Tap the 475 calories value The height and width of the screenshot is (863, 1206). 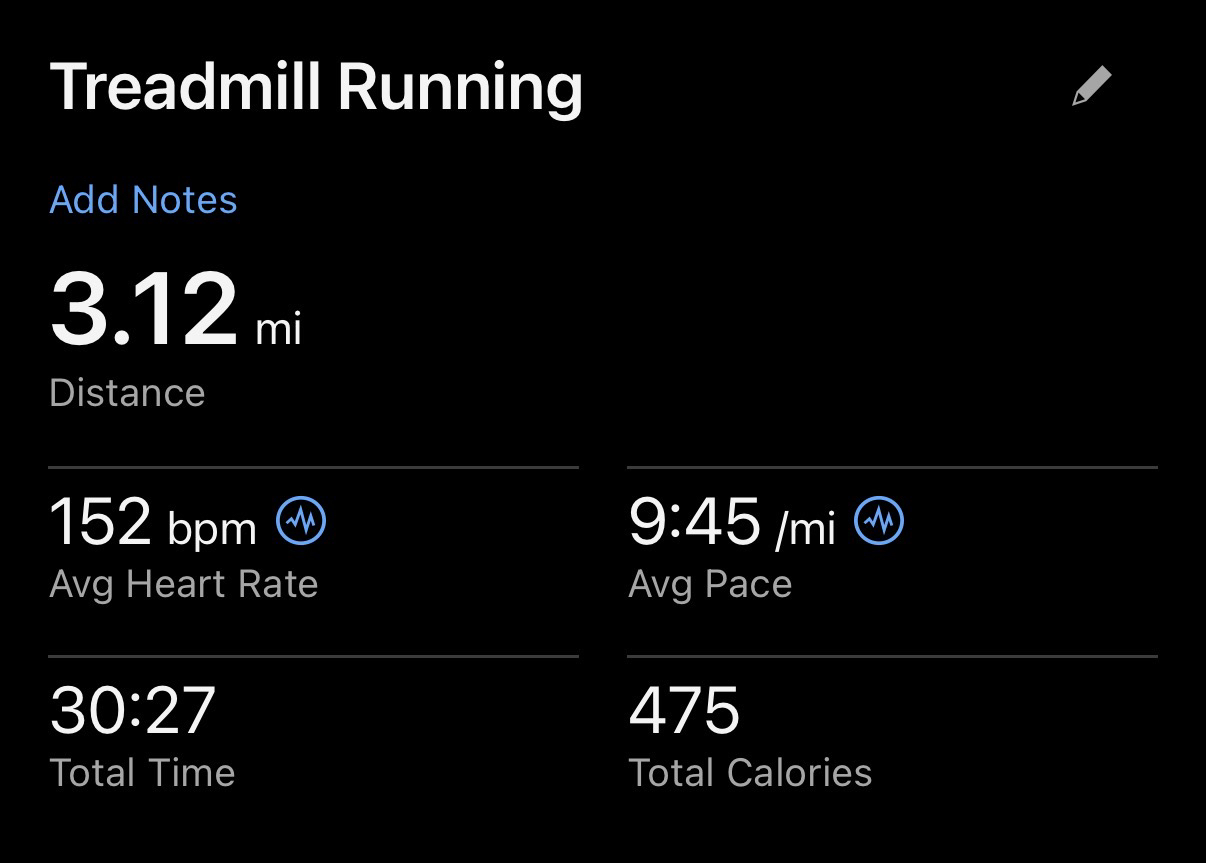pyautogui.click(x=684, y=710)
